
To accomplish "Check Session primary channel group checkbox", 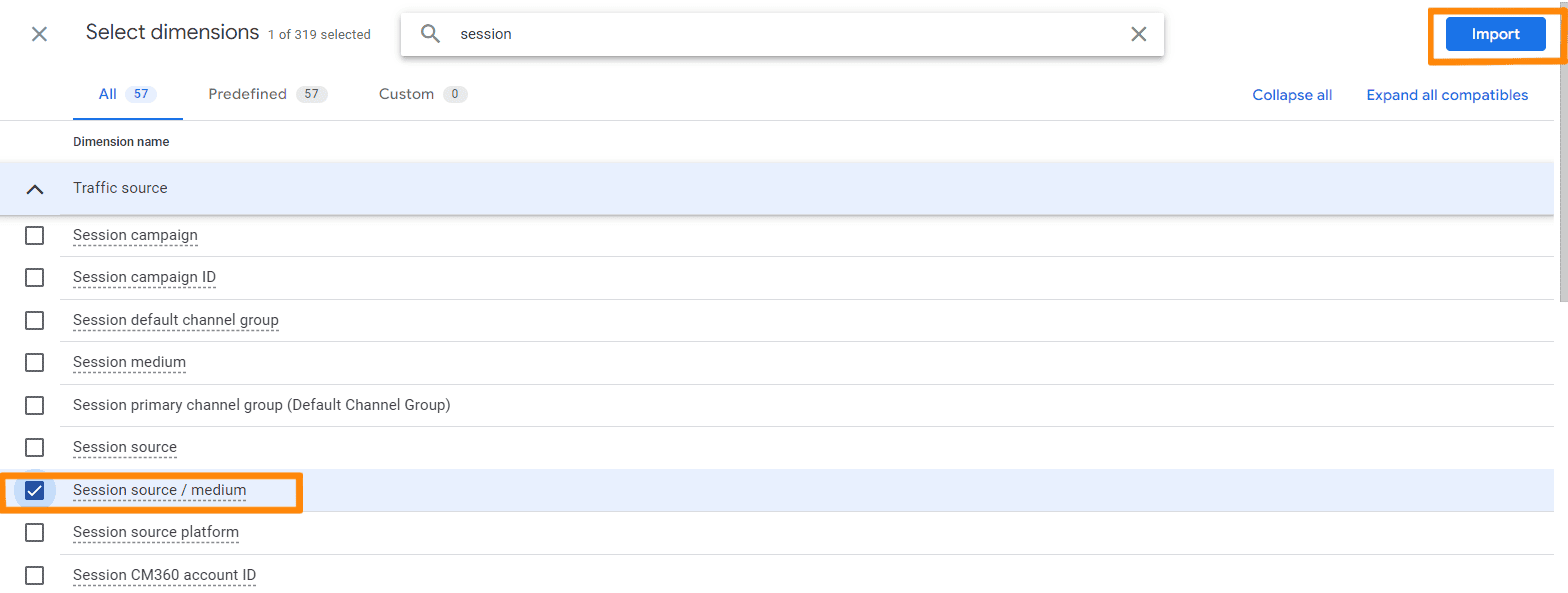I will coord(34,405).
